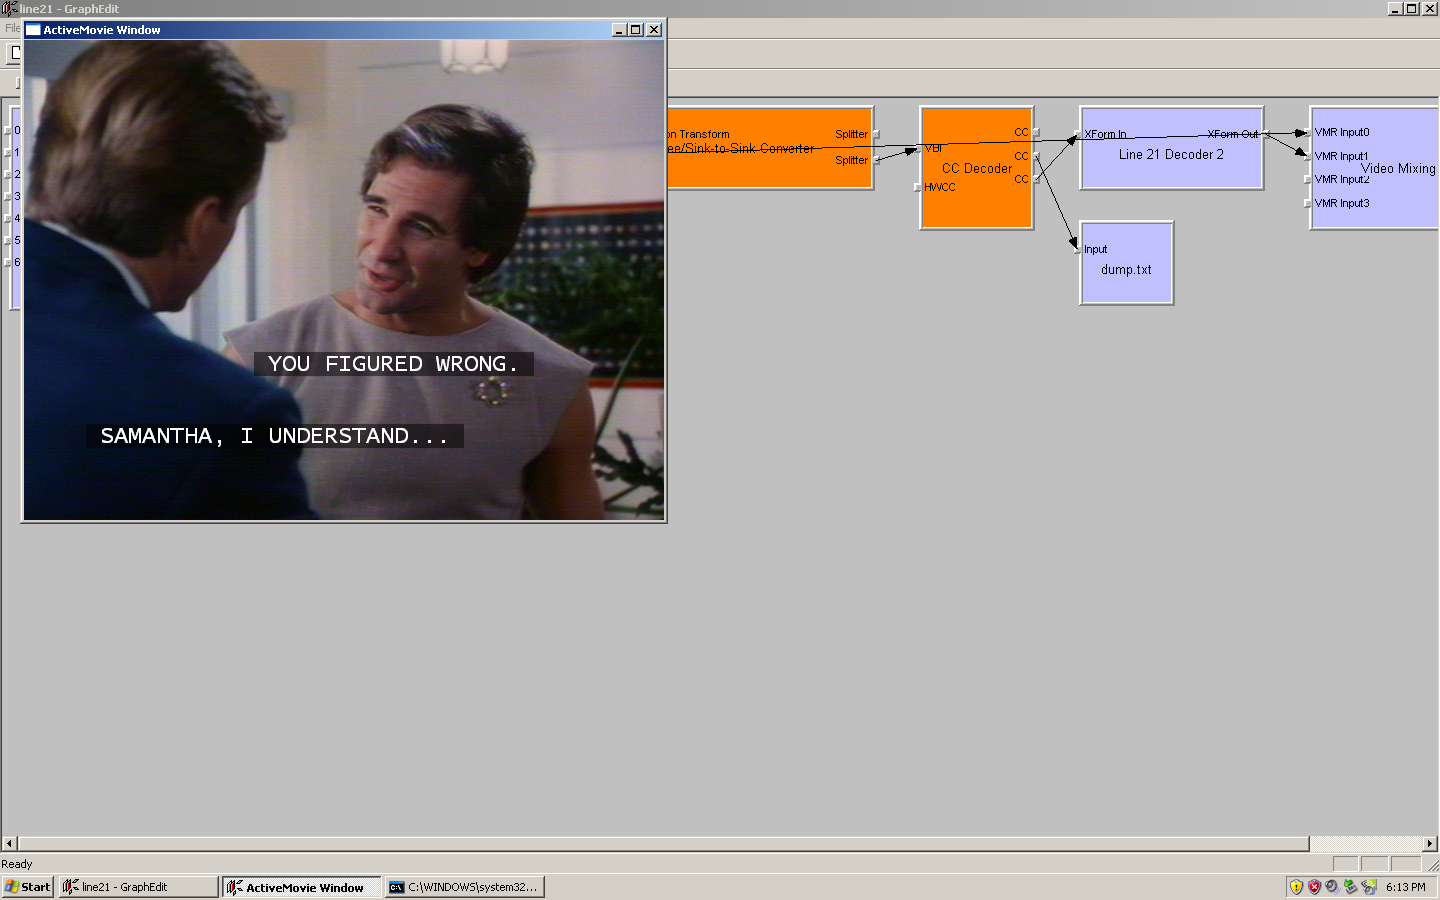Click the GraphEdit application icon in title bar

point(9,8)
